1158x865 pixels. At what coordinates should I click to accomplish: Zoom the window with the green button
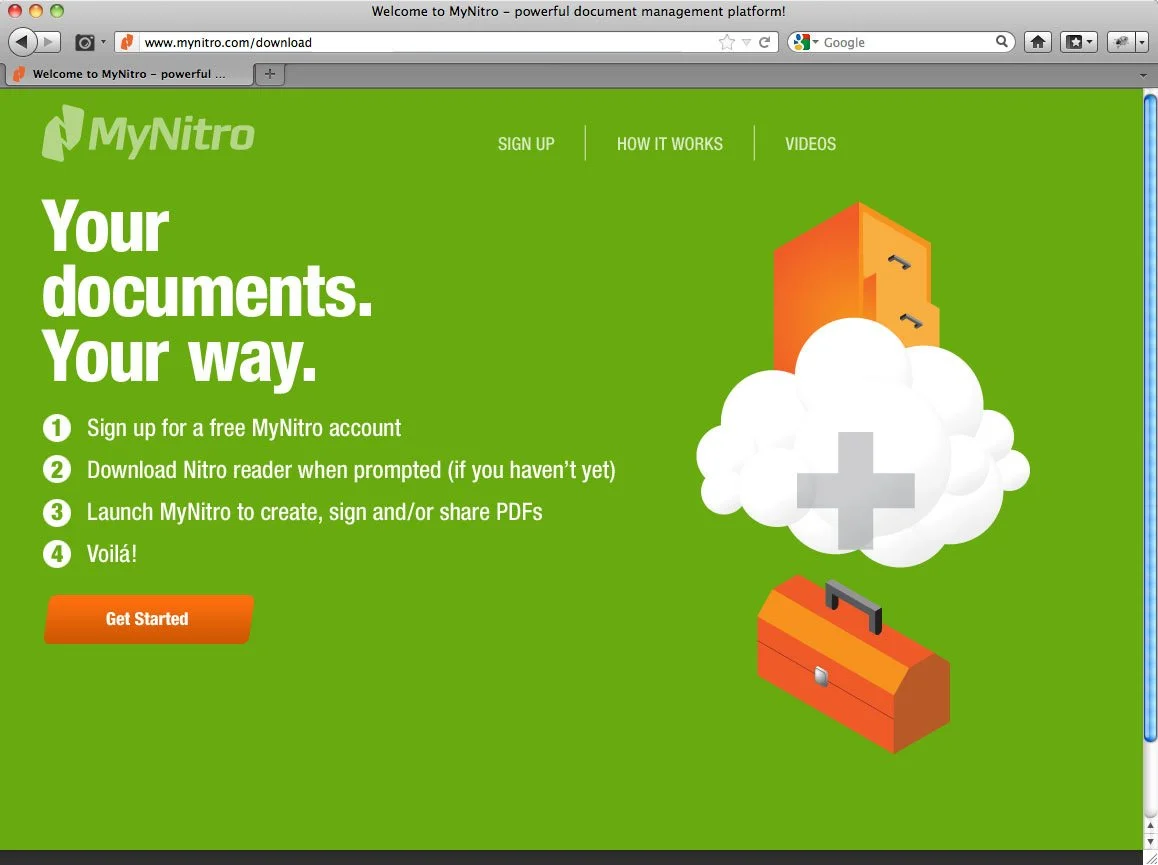[56, 10]
